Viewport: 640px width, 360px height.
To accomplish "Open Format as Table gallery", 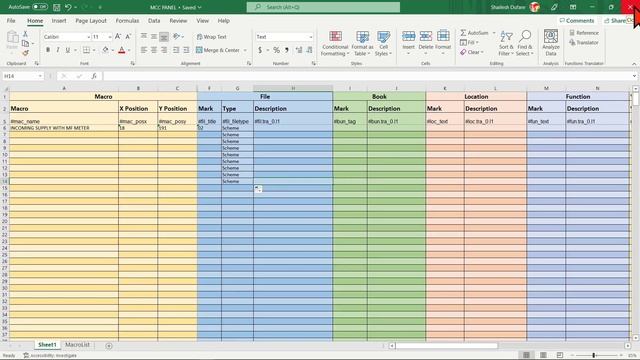I will point(362,43).
